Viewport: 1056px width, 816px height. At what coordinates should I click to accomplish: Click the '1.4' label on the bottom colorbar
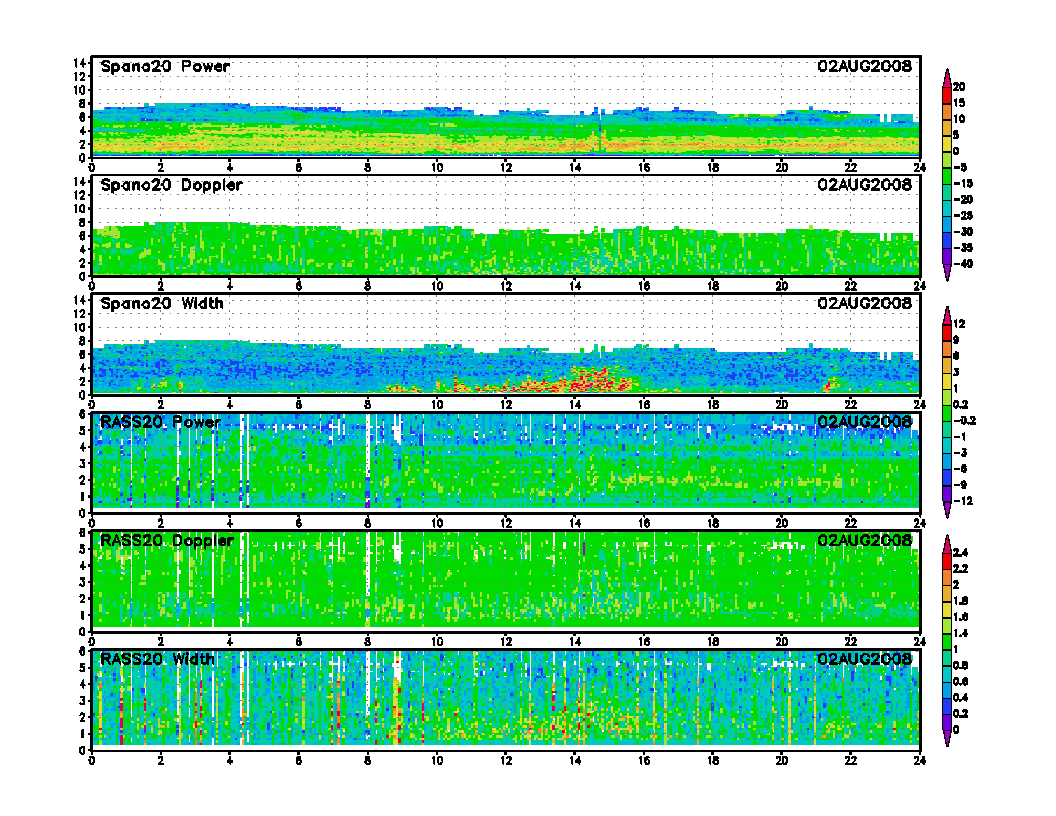coord(961,634)
